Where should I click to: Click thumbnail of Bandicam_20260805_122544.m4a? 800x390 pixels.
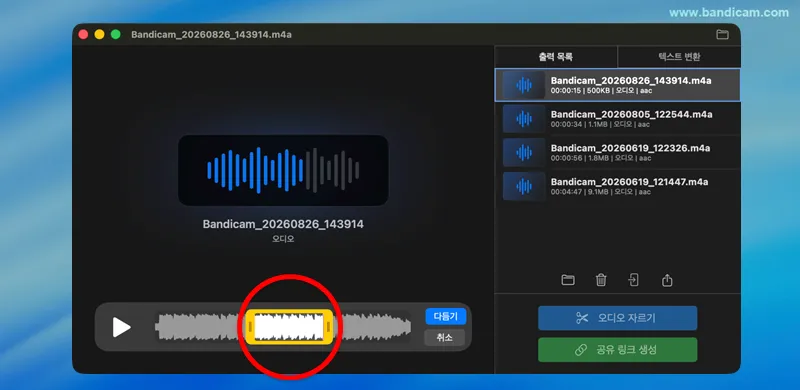pos(523,119)
